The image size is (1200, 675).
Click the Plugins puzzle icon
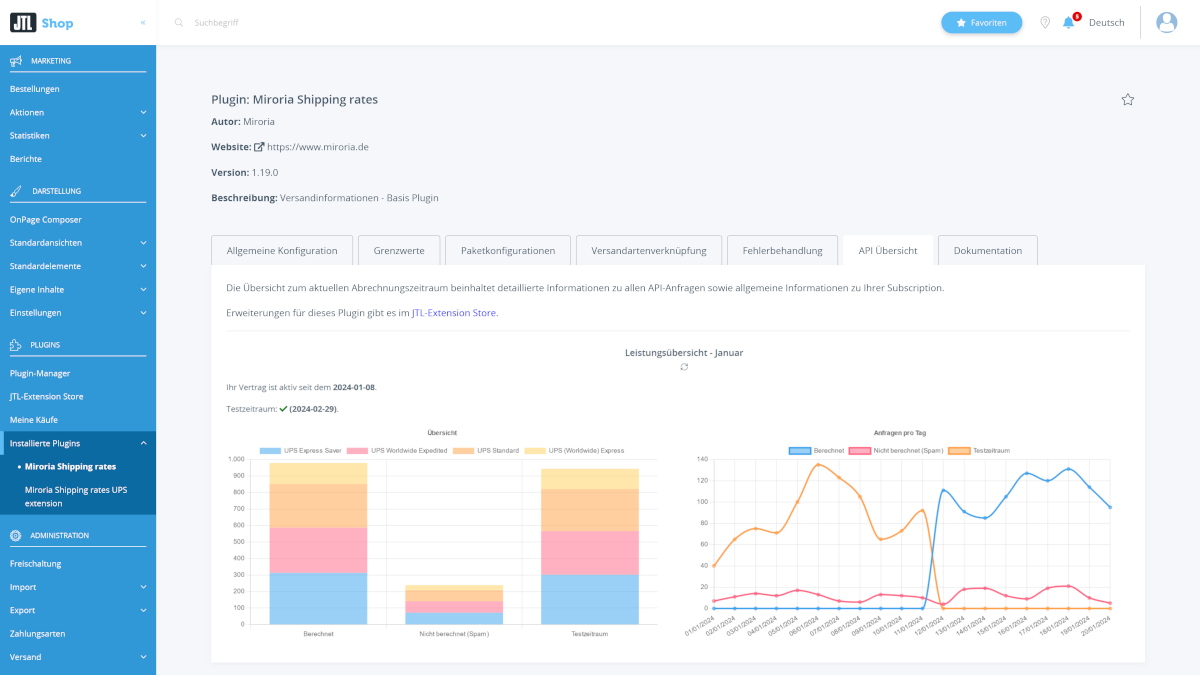(x=16, y=345)
